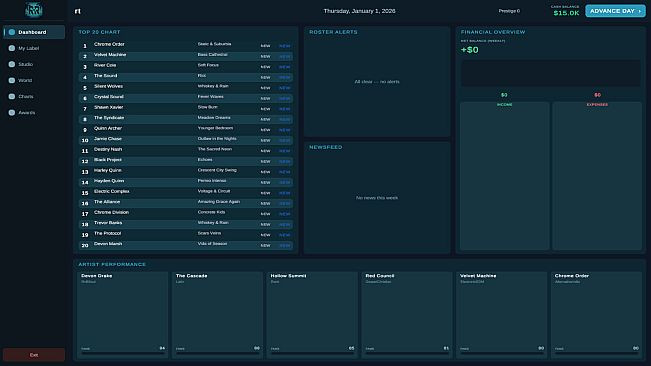The image size is (651, 366).
Task: Click the Net Balance +$0 value
Action: click(x=470, y=50)
